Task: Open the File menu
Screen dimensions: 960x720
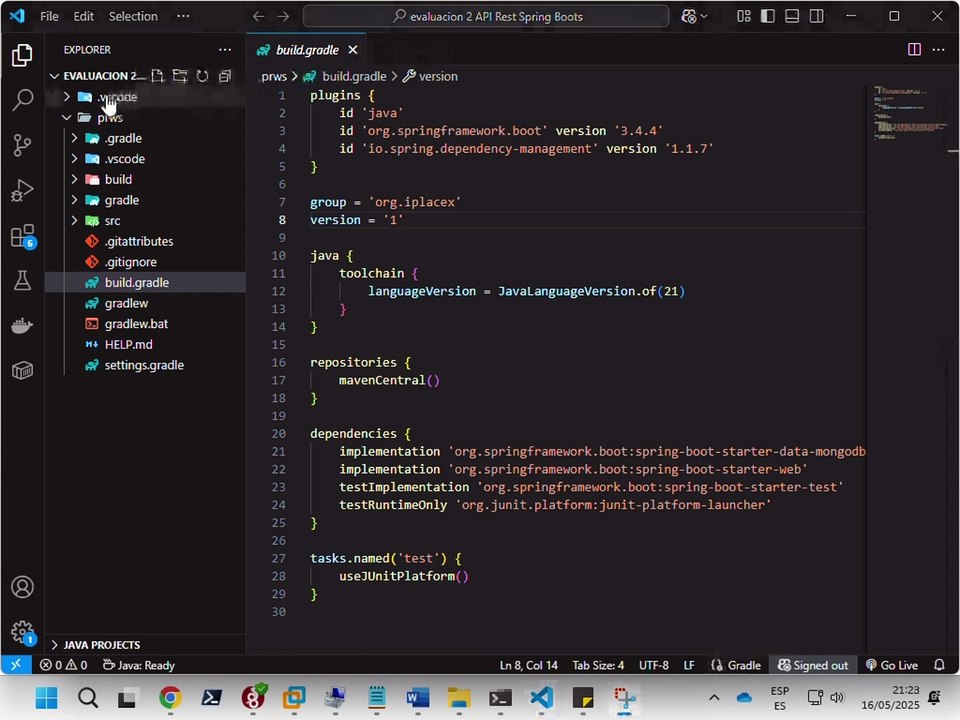Action: (49, 17)
